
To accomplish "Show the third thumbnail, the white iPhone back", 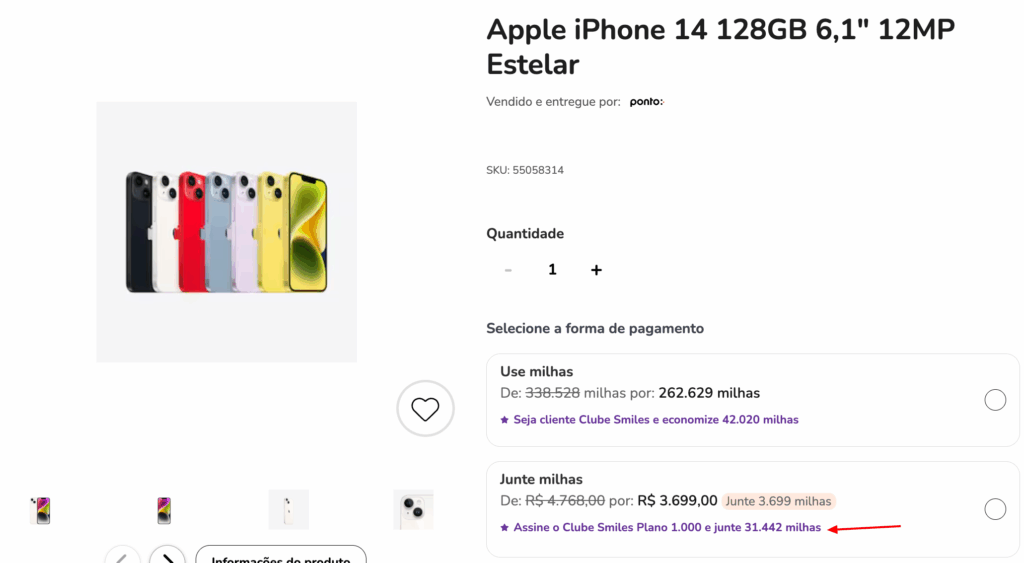I will 288,509.
